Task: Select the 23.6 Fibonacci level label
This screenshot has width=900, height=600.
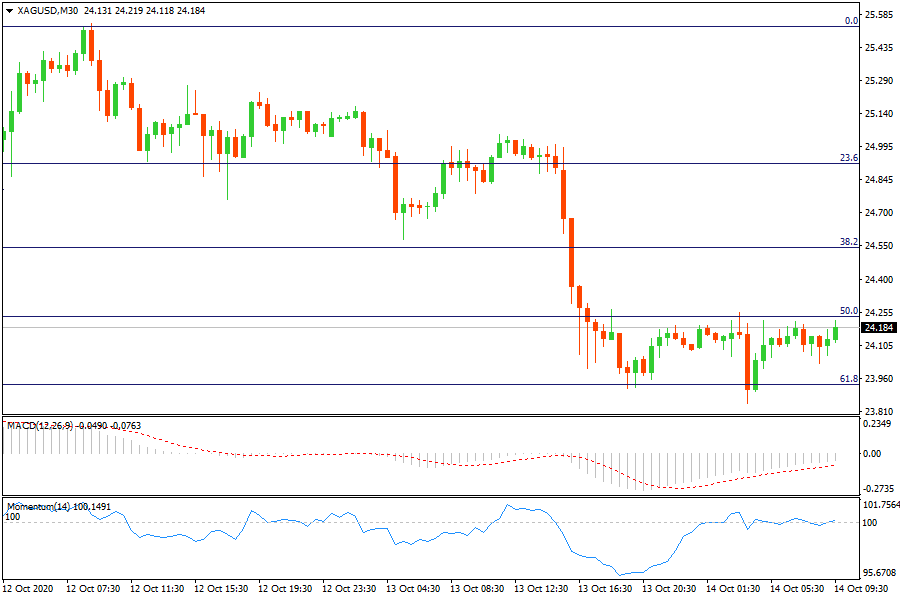Action: pos(850,157)
